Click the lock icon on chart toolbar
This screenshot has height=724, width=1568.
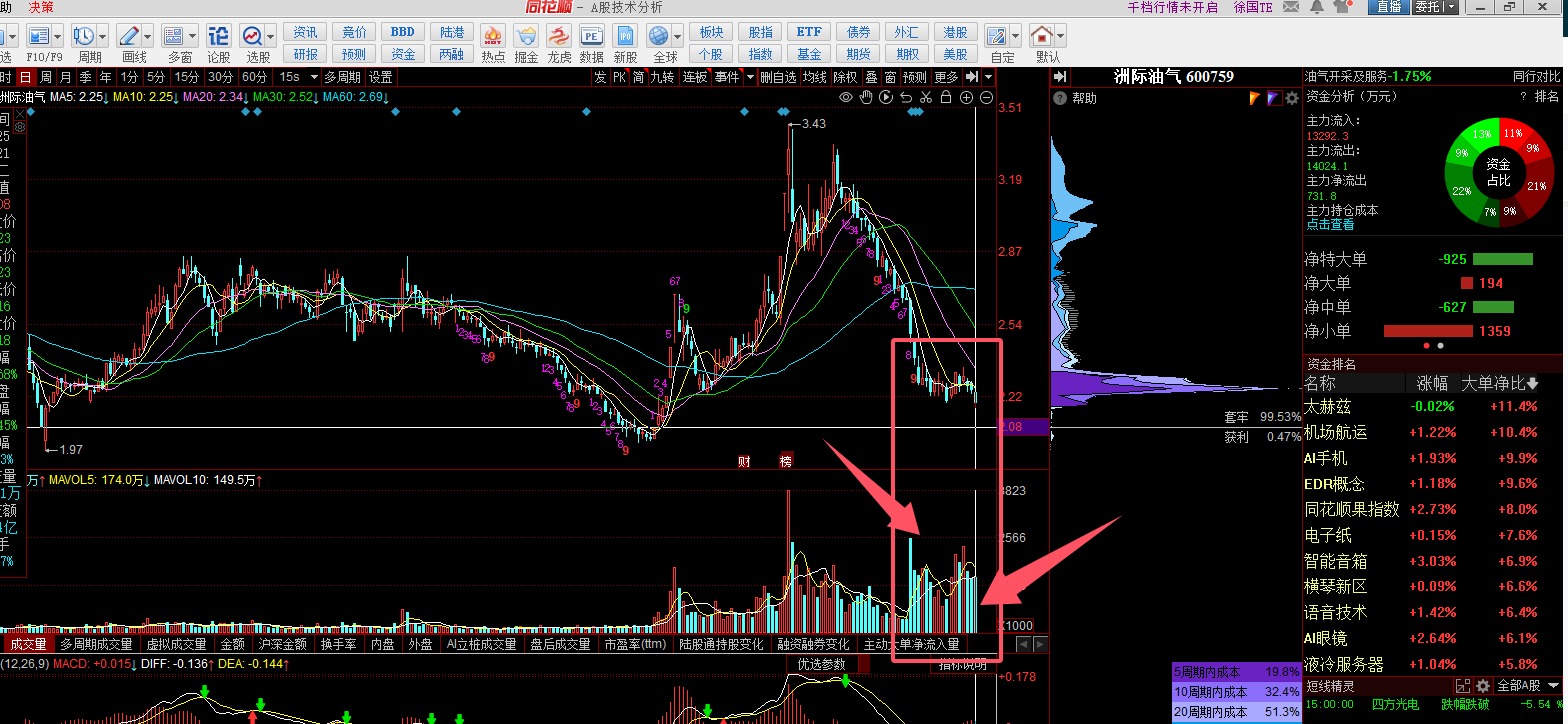click(946, 97)
